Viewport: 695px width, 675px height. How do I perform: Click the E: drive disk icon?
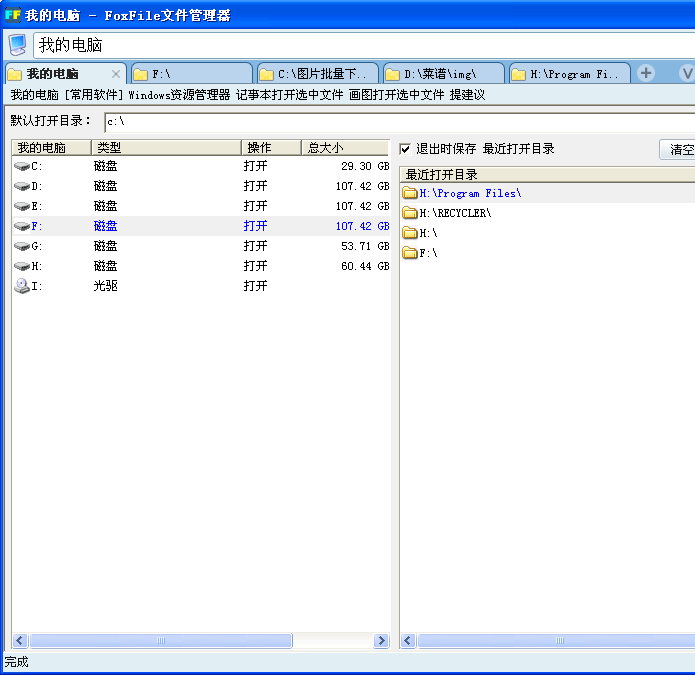point(21,206)
